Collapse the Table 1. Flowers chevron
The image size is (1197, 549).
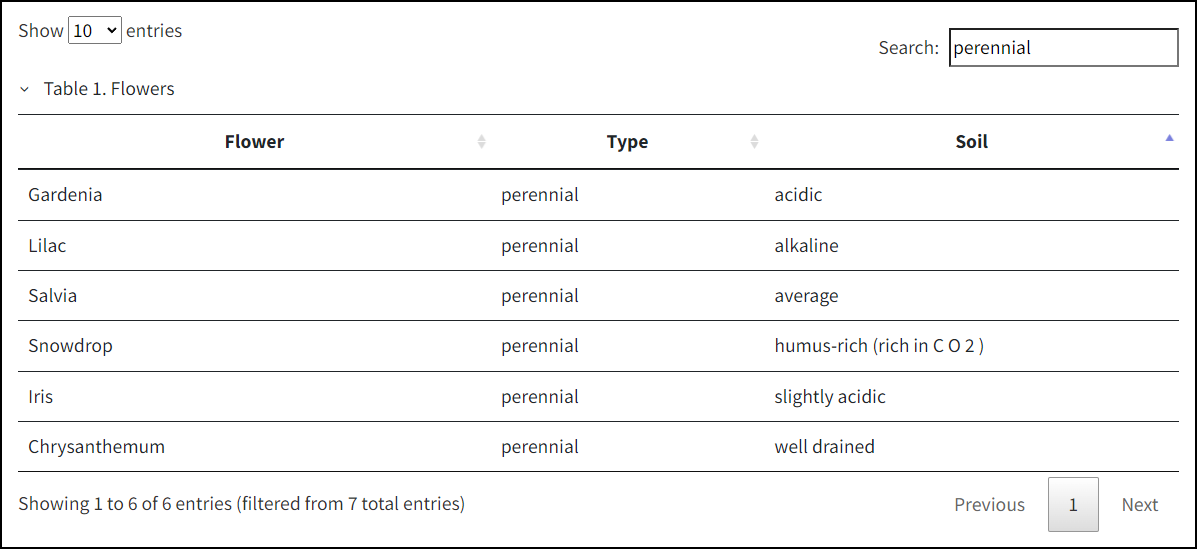coord(24,89)
